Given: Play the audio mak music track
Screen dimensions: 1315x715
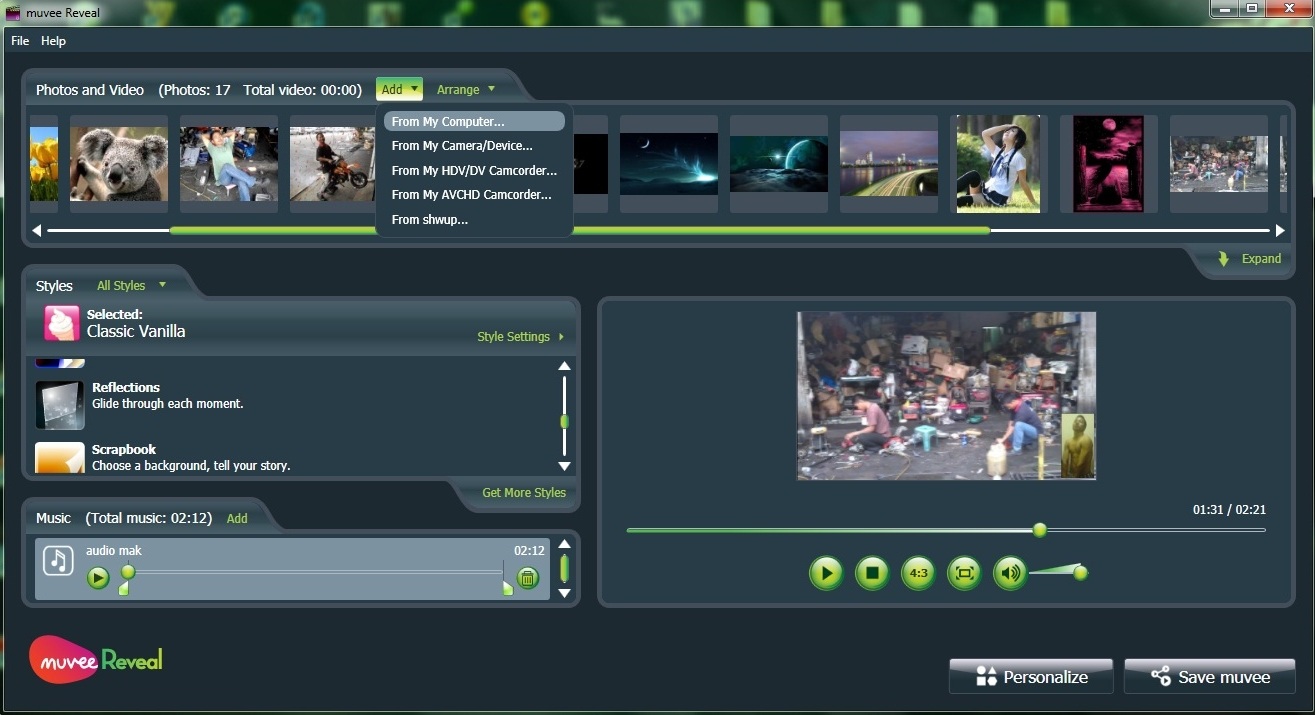Looking at the screenshot, I should (x=97, y=577).
